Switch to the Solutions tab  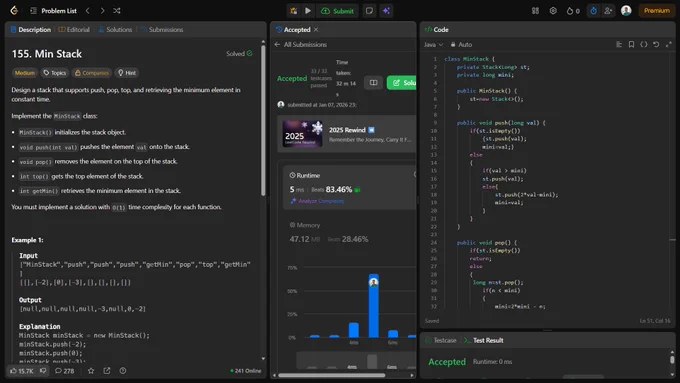point(115,29)
